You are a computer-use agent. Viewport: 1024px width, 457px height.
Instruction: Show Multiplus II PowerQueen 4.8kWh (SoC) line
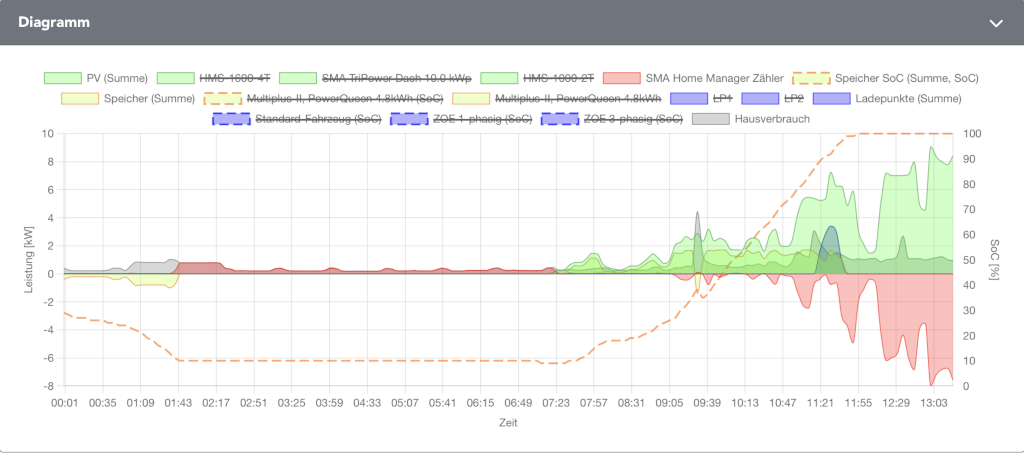(x=324, y=99)
